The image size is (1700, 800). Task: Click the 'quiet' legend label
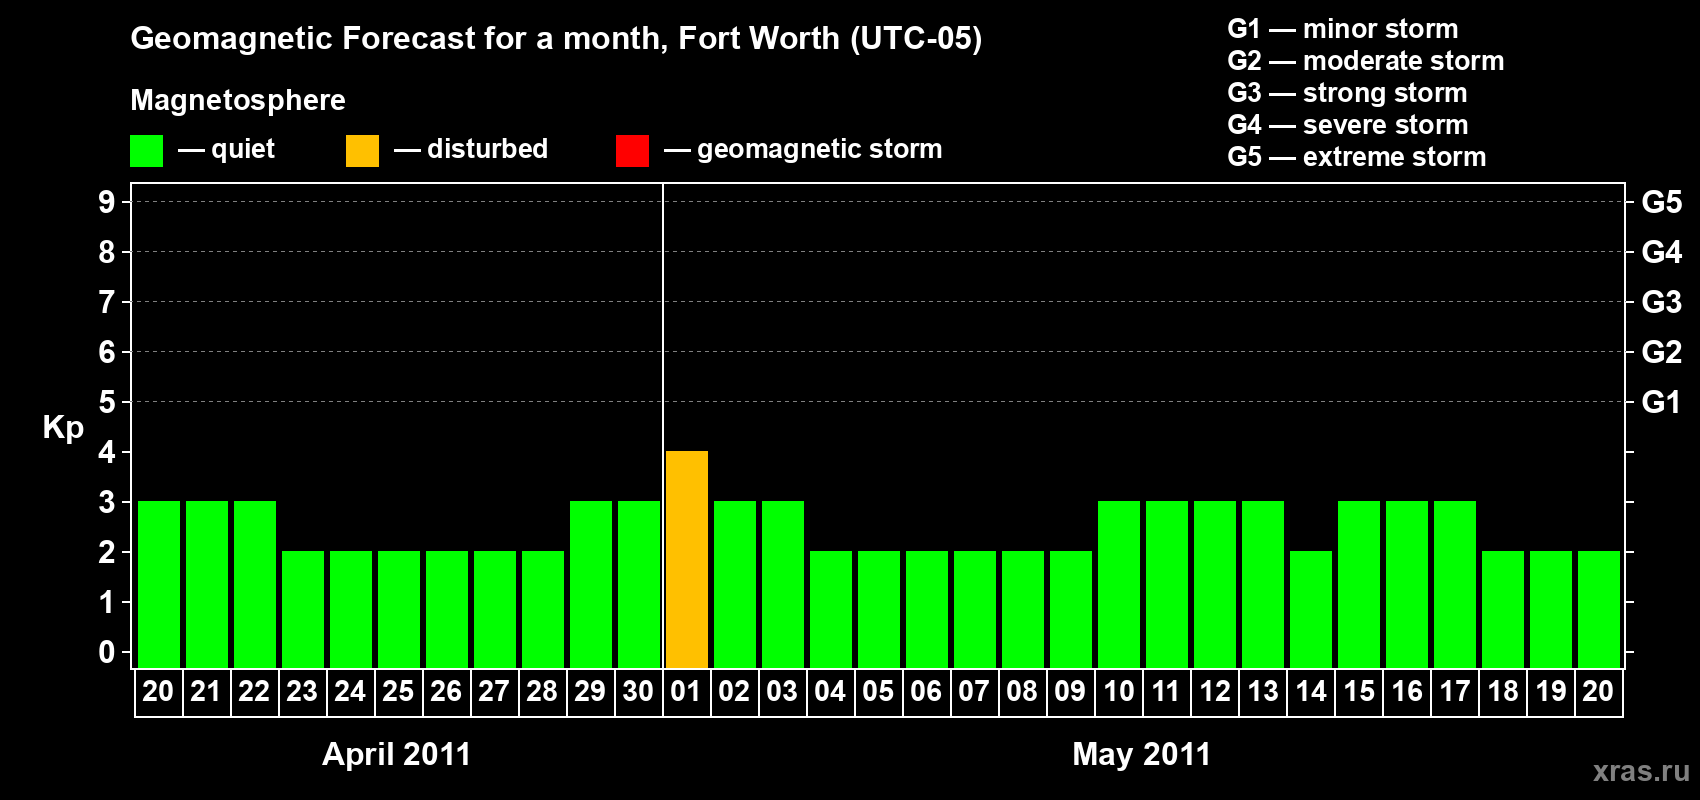243,149
